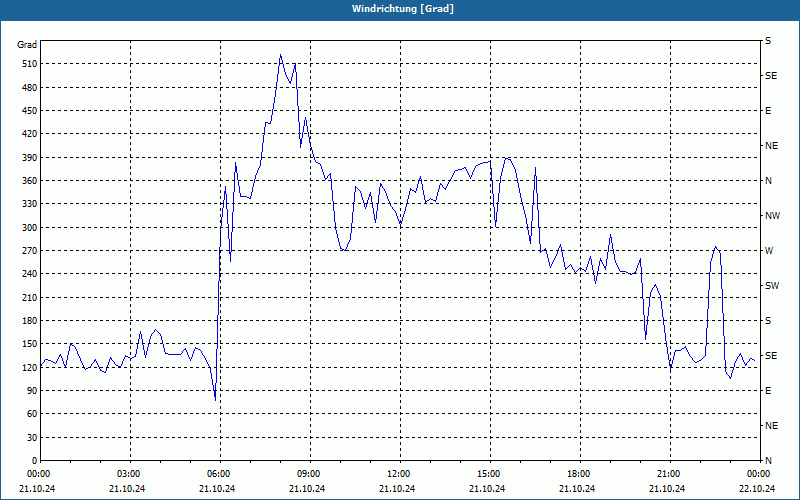
Task: Click the 300 degree axis label
Action: tap(30, 228)
